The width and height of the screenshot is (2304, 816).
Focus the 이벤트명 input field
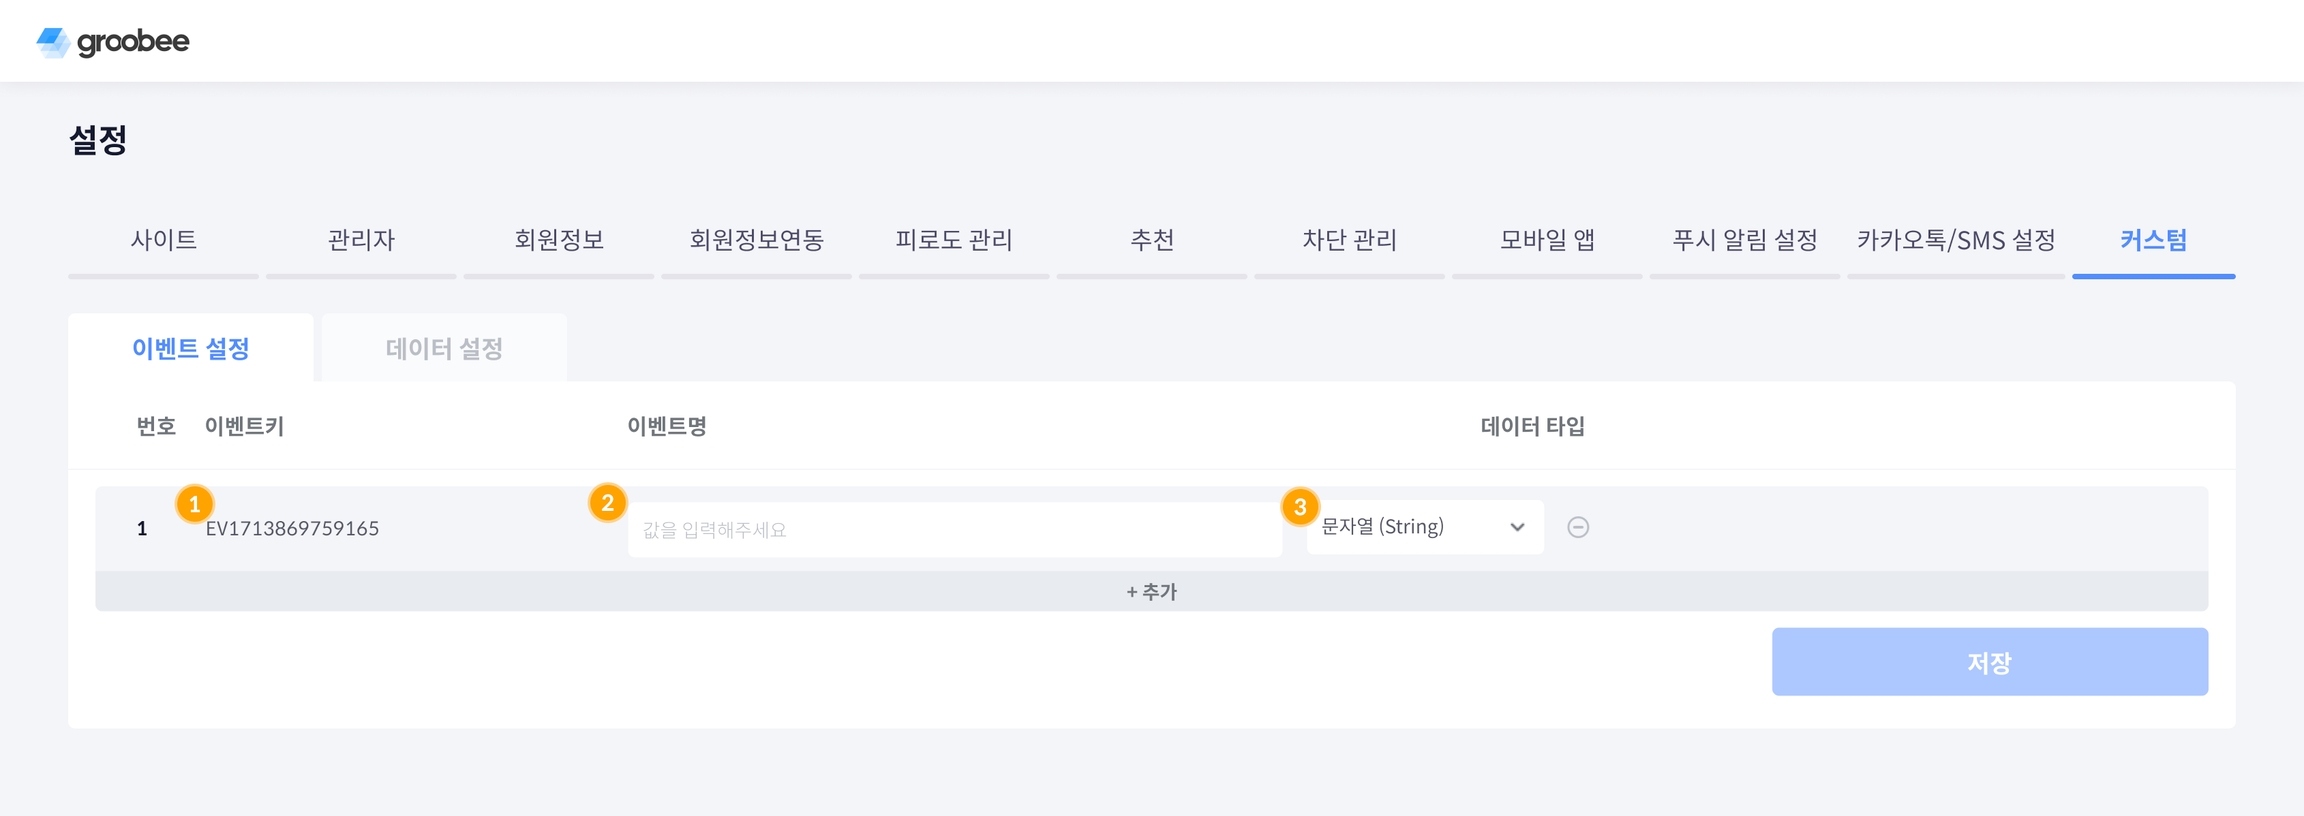pyautogui.click(x=954, y=529)
